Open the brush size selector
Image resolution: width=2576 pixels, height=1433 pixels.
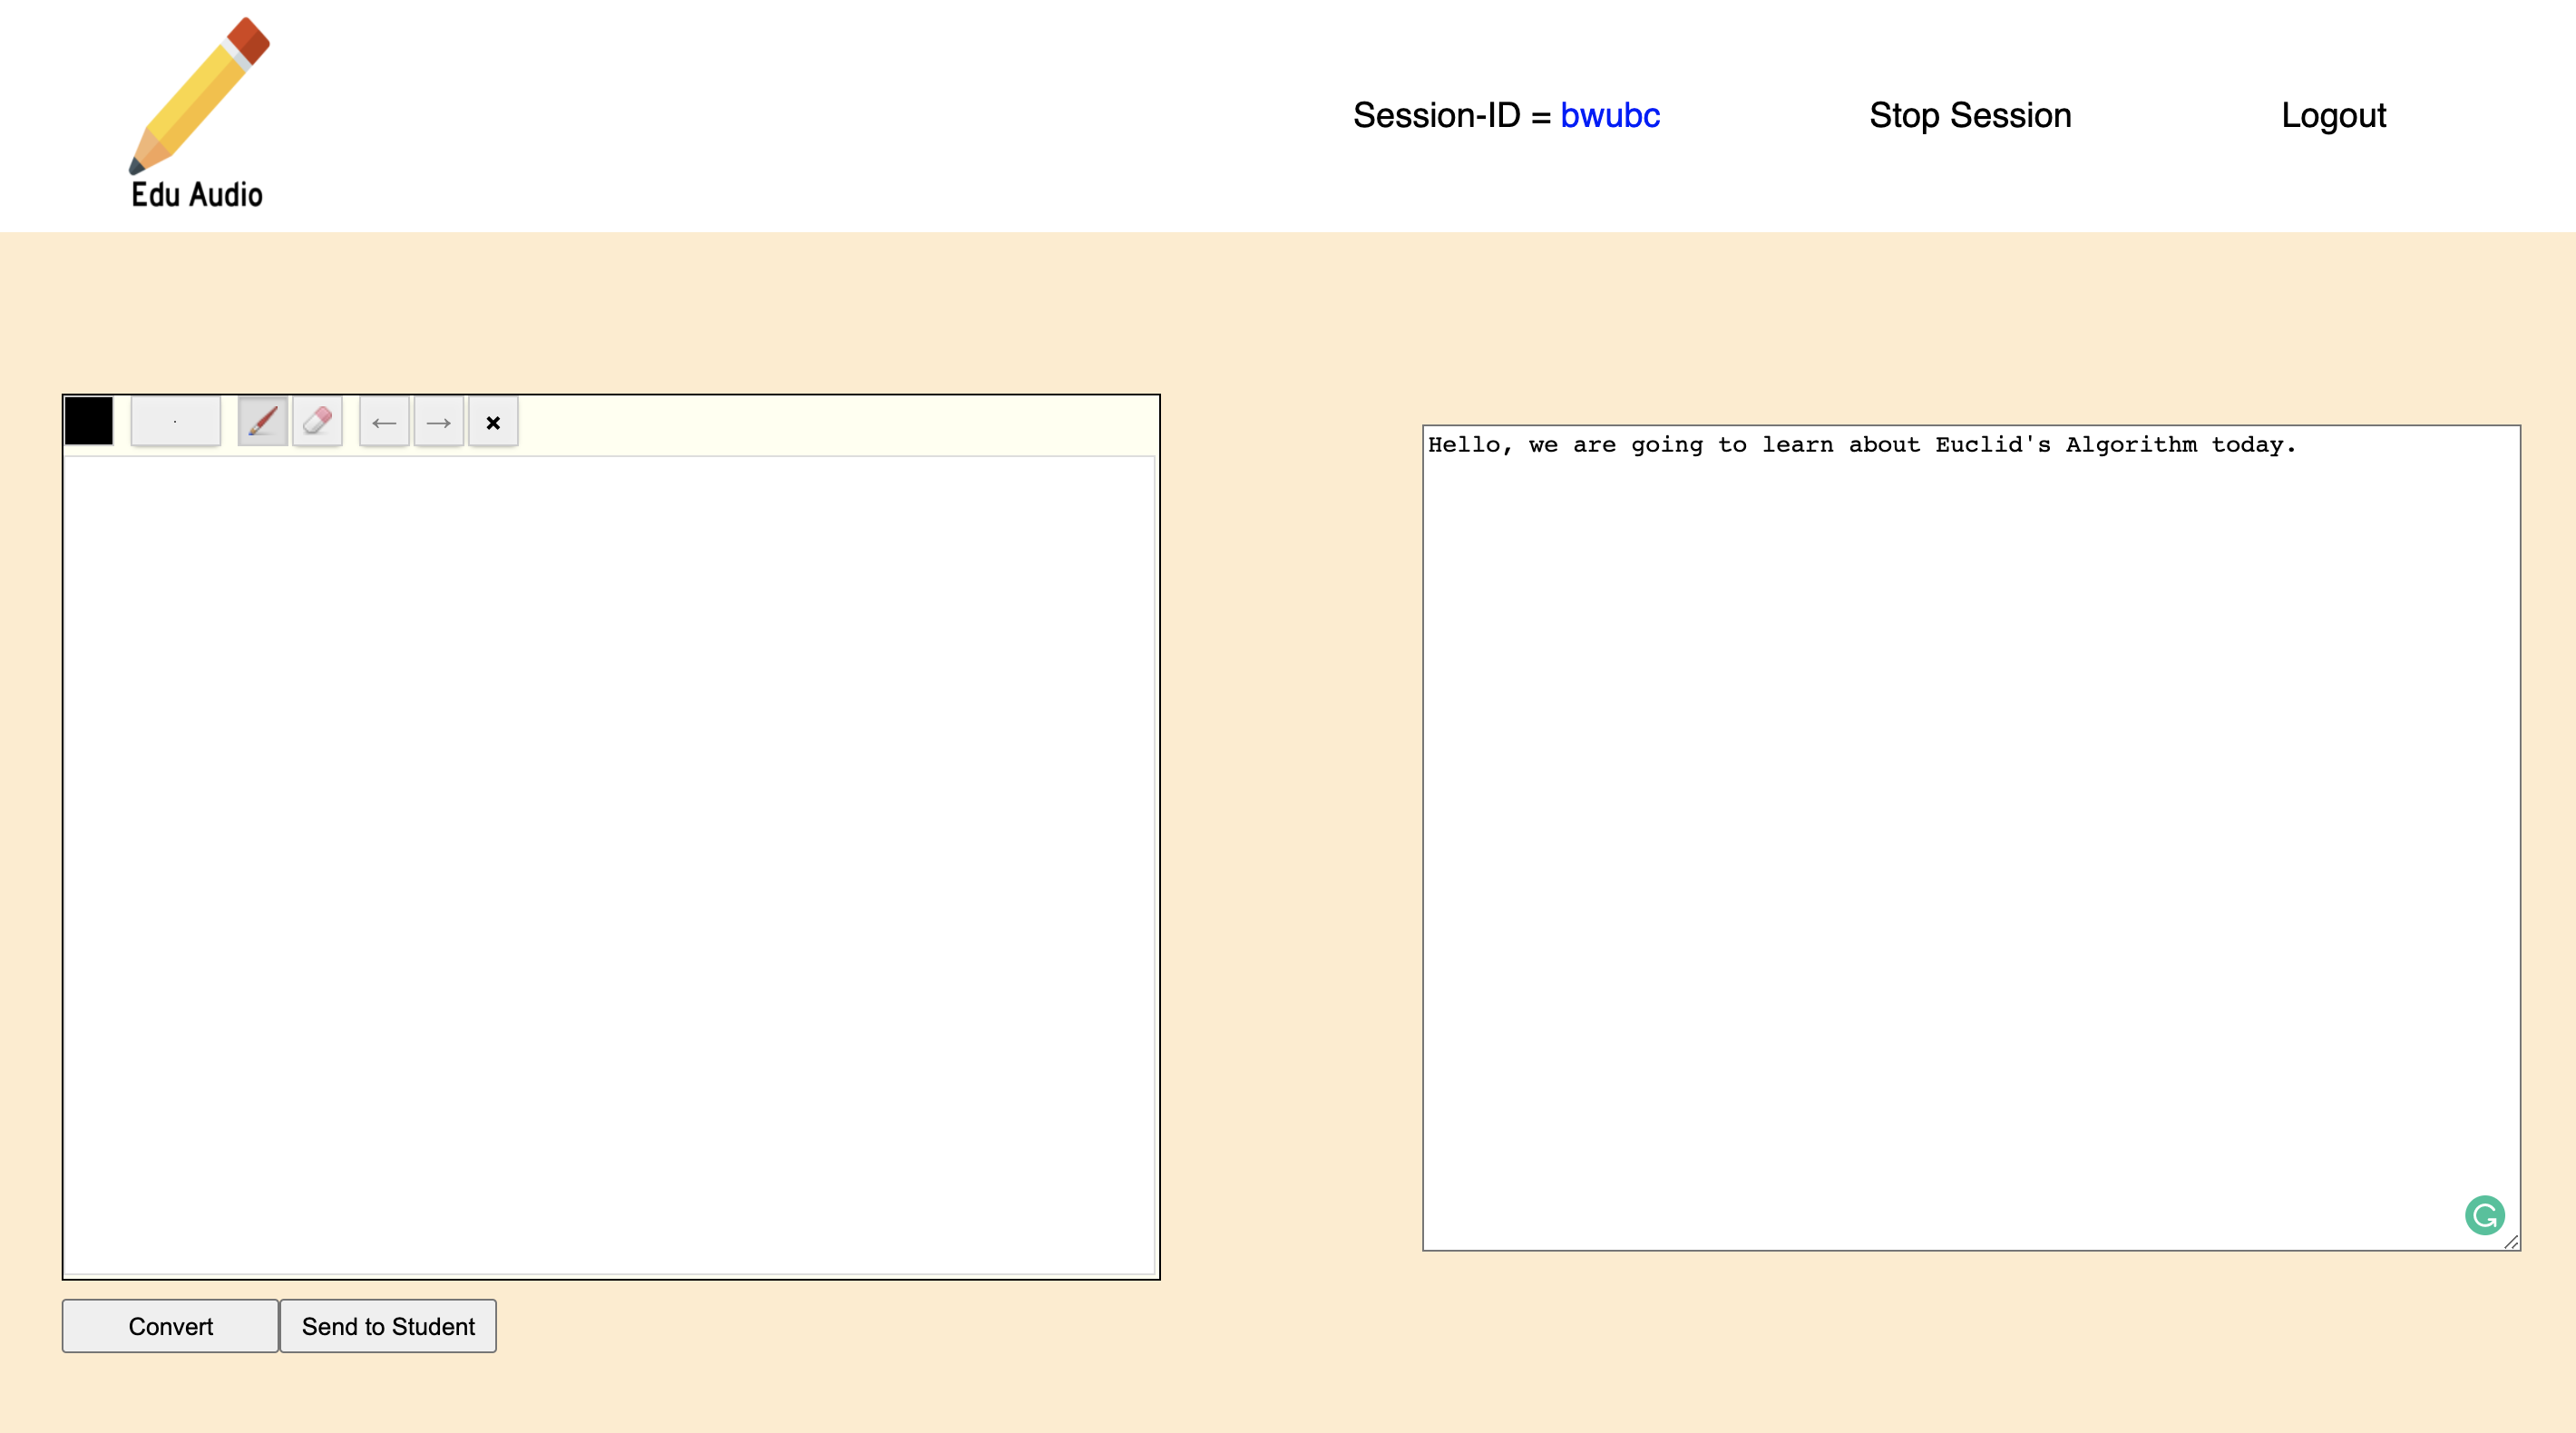[x=175, y=421]
